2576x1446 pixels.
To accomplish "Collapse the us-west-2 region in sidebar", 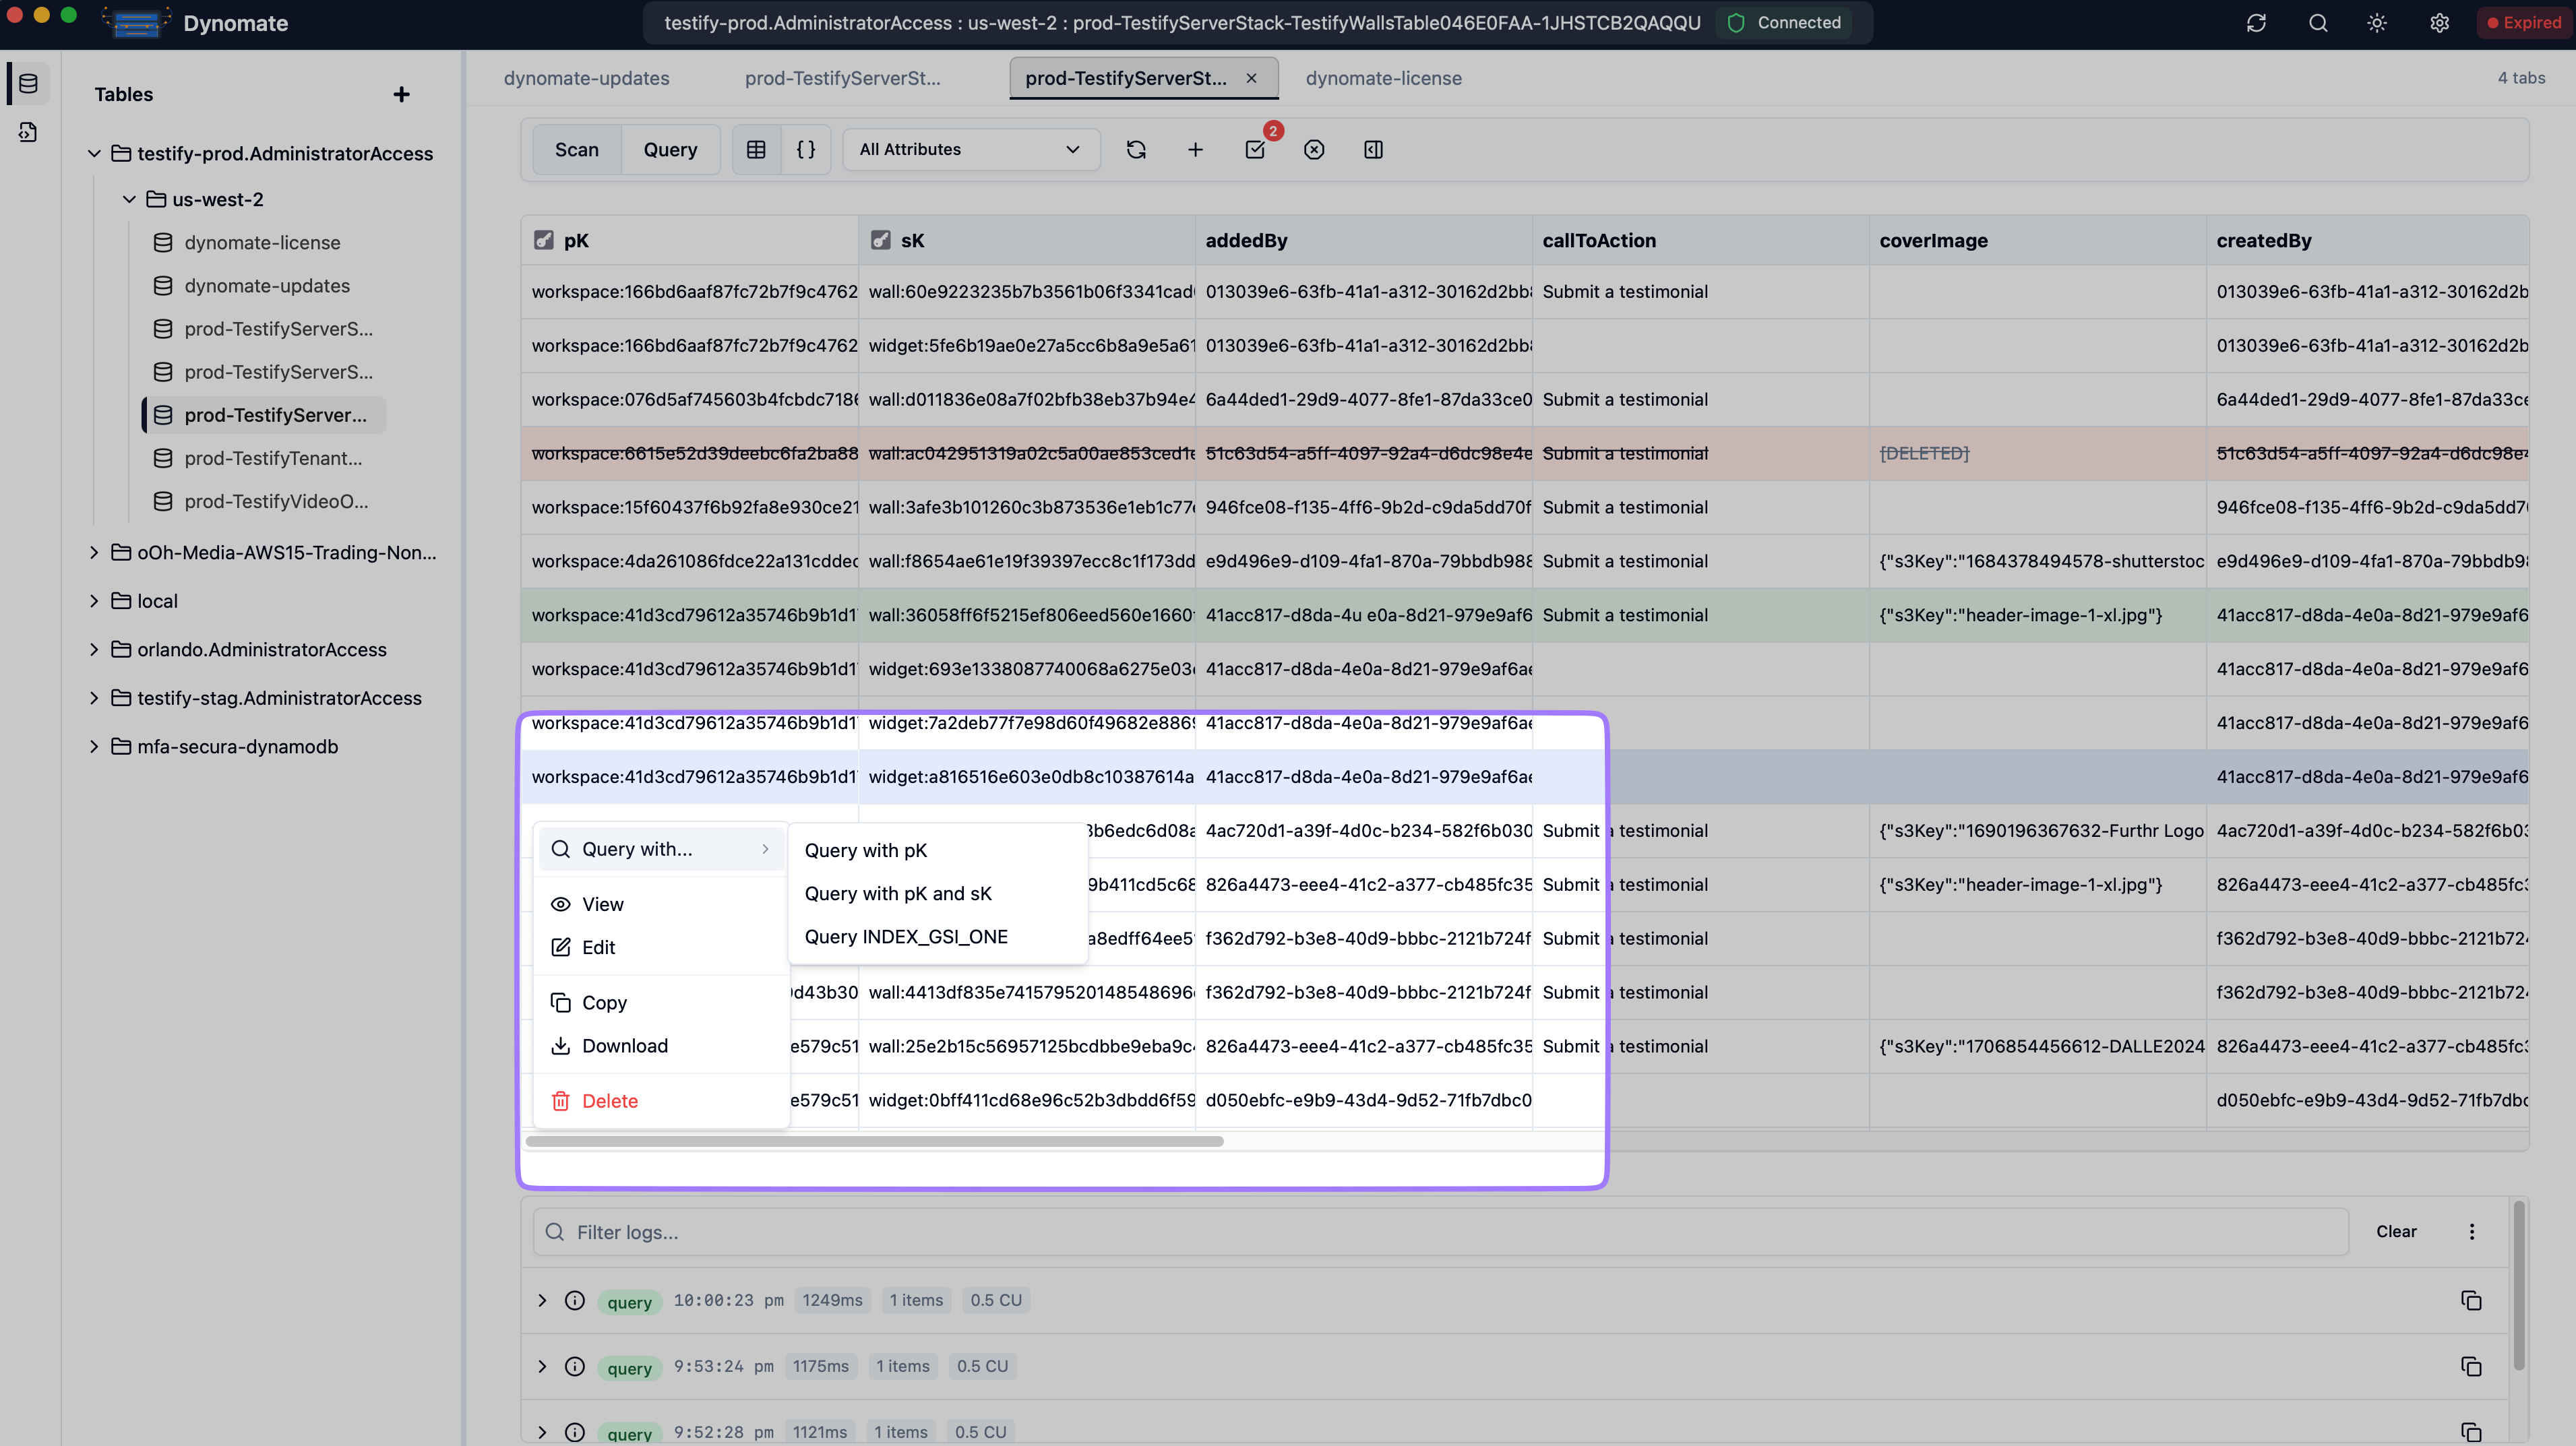I will [x=129, y=199].
